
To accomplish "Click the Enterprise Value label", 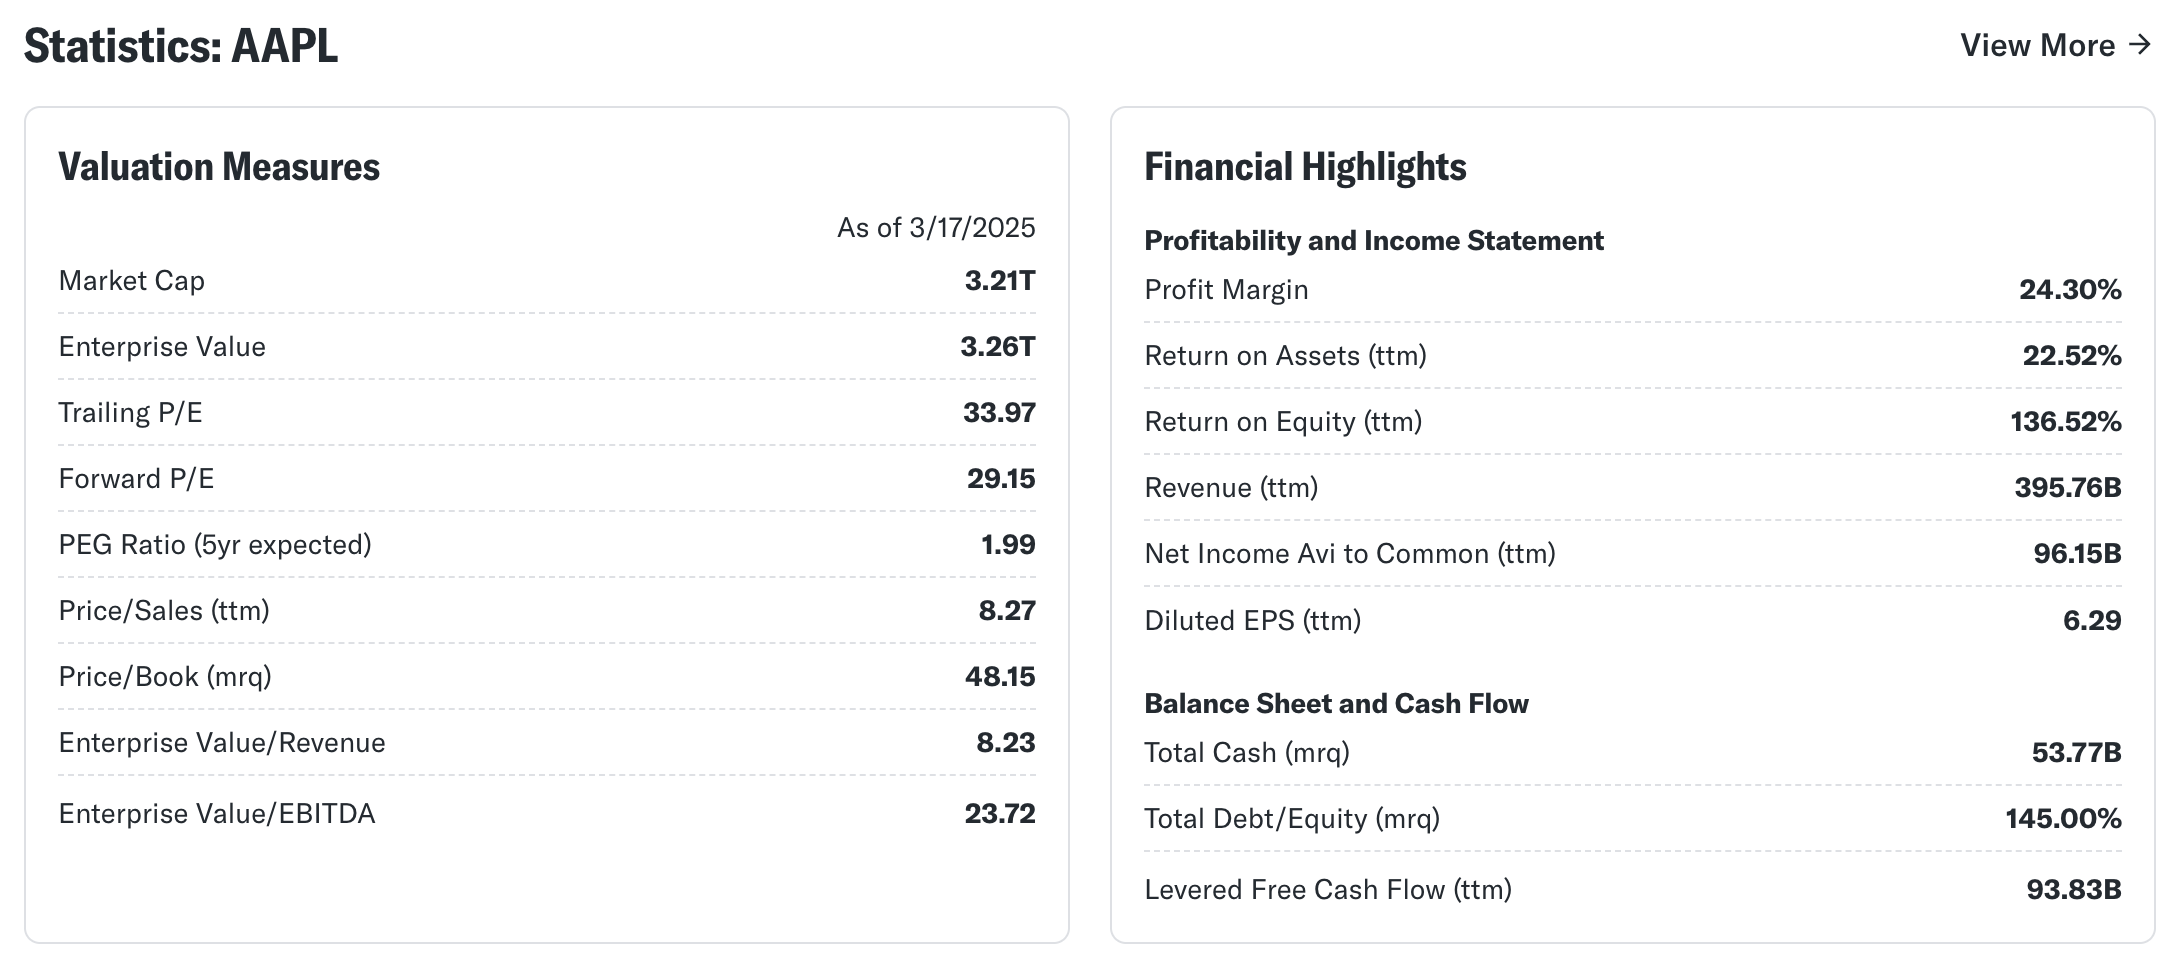I will (162, 347).
